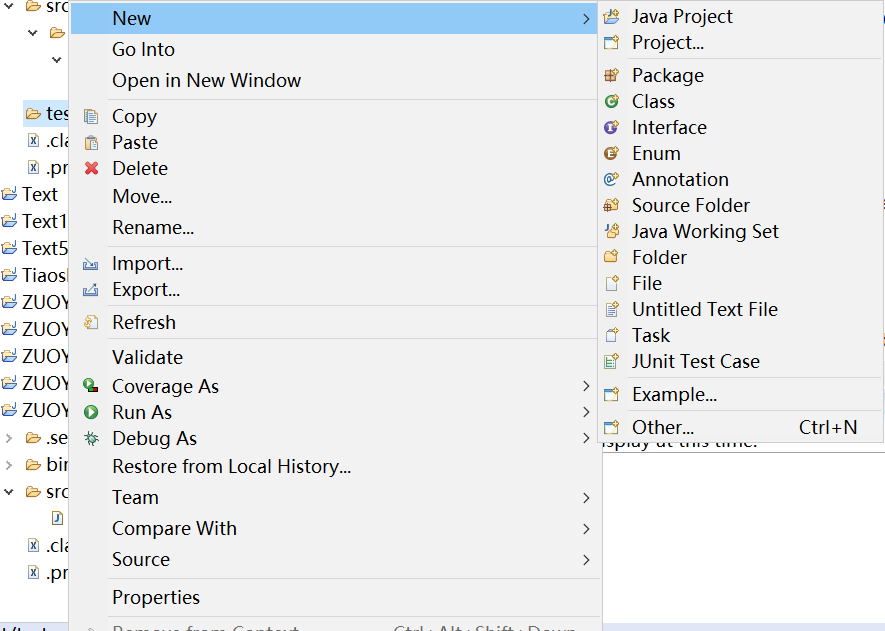Expand the Source submenu arrow

pos(586,560)
